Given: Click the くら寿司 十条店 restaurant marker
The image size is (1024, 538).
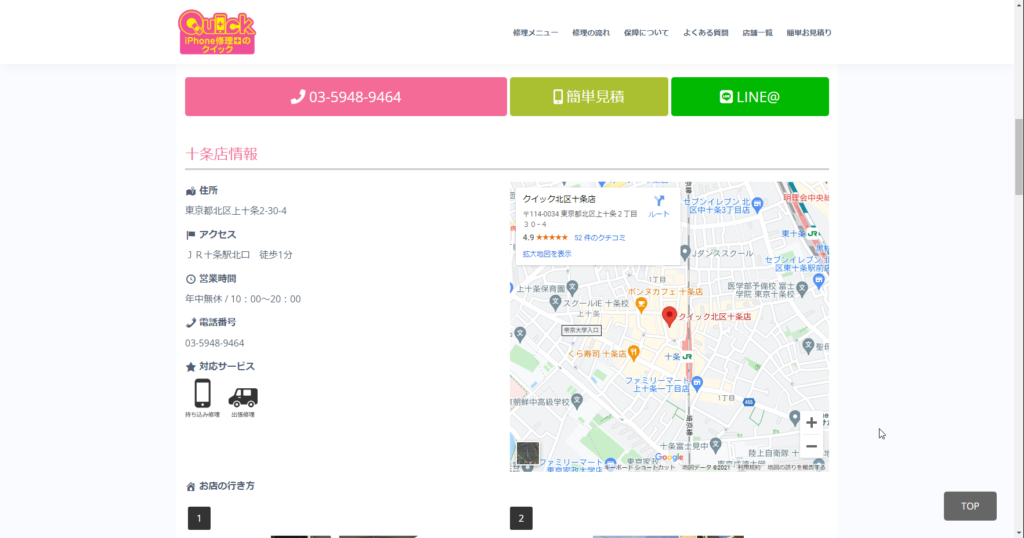Looking at the screenshot, I should (633, 353).
